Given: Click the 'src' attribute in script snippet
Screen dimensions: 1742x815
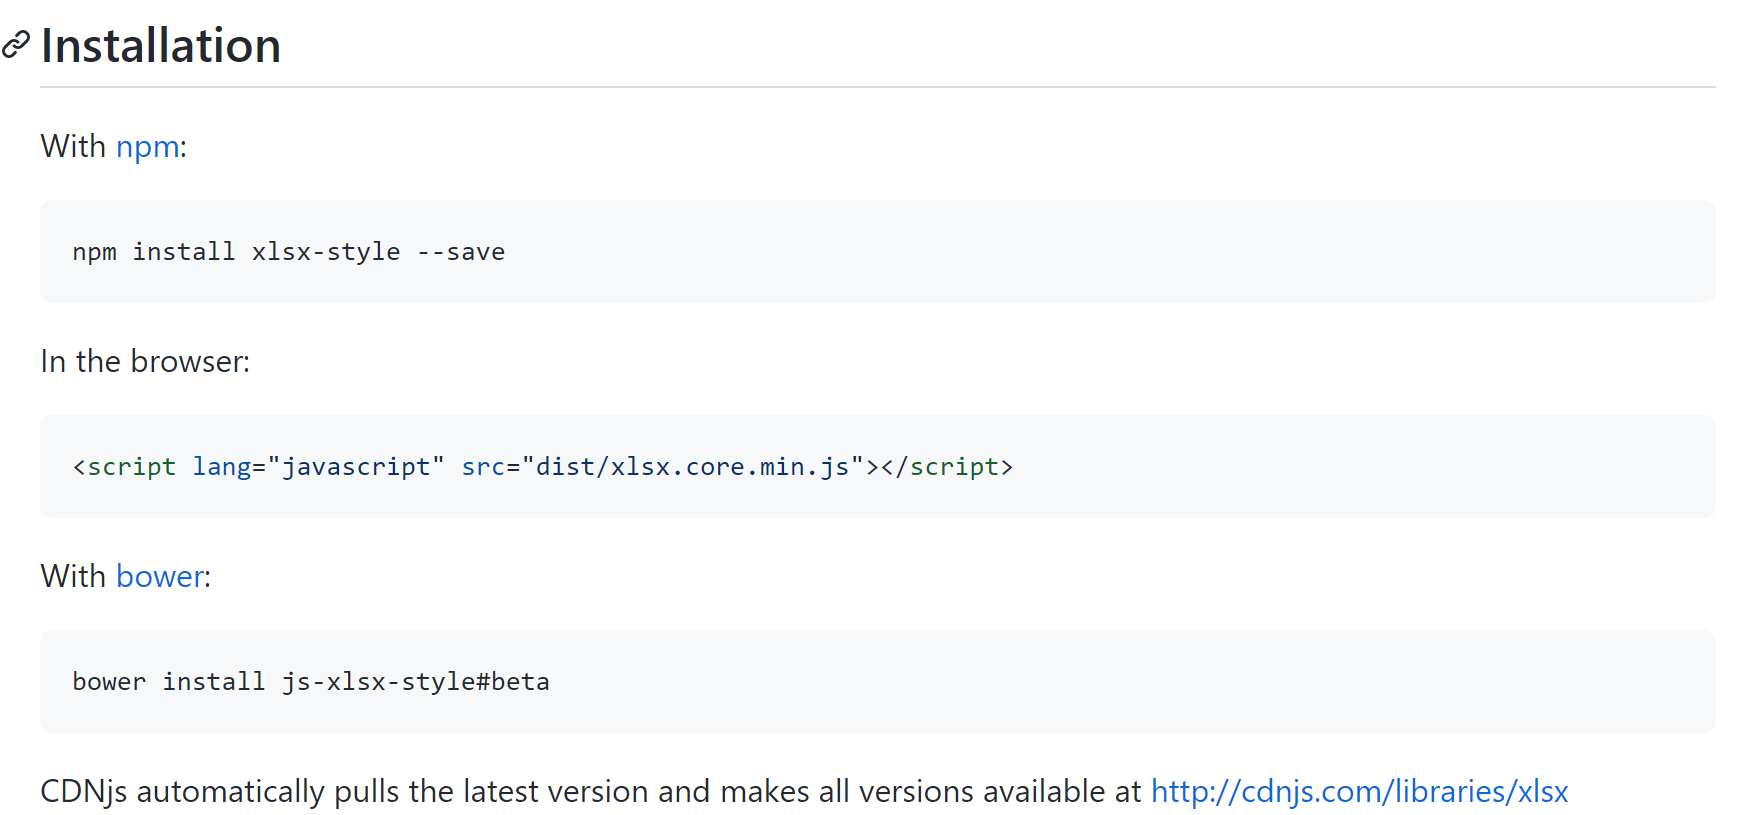Looking at the screenshot, I should (x=483, y=467).
